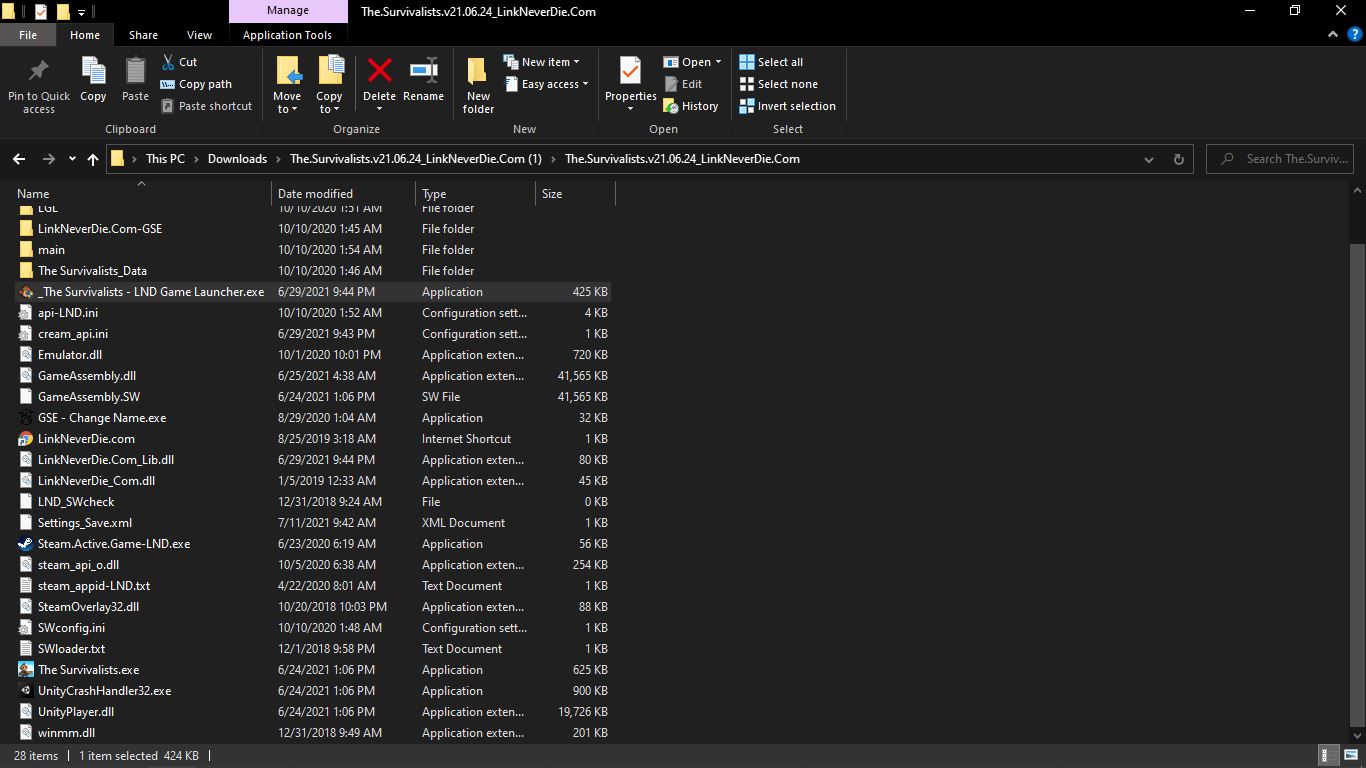Viewport: 1366px width, 768px height.
Task: Switch to large thumbnails view in status bar
Action: tap(1349, 756)
